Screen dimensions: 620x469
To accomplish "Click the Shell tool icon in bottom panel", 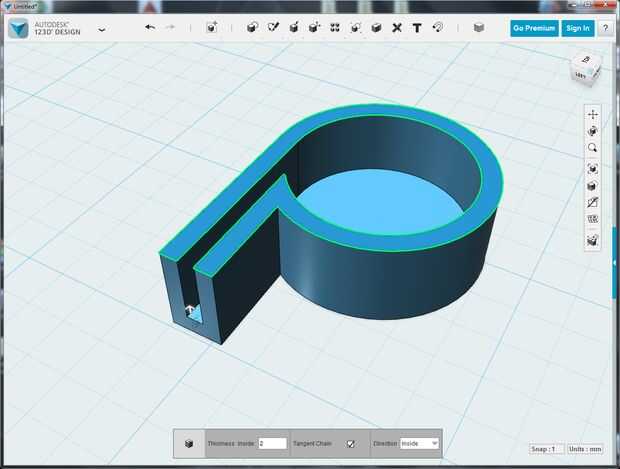I will pos(189,444).
